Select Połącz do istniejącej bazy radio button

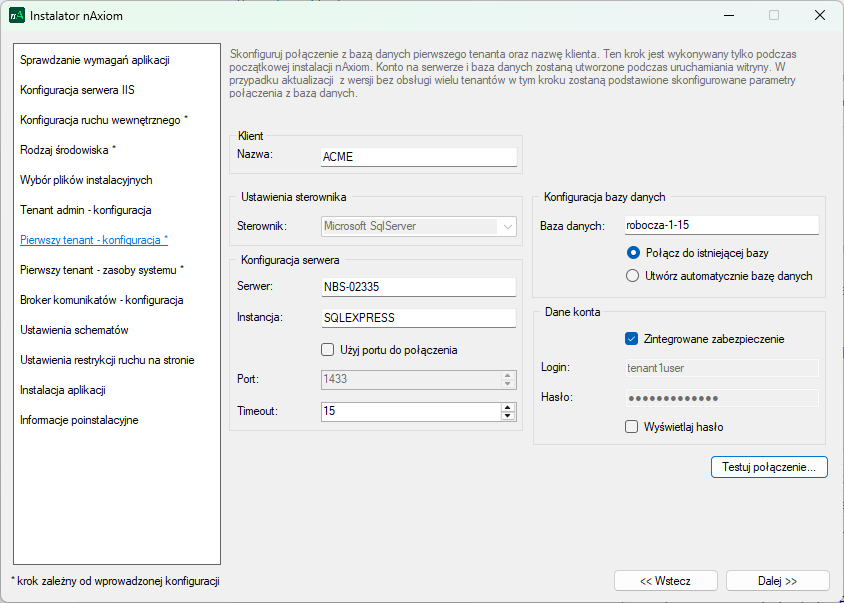tap(632, 253)
